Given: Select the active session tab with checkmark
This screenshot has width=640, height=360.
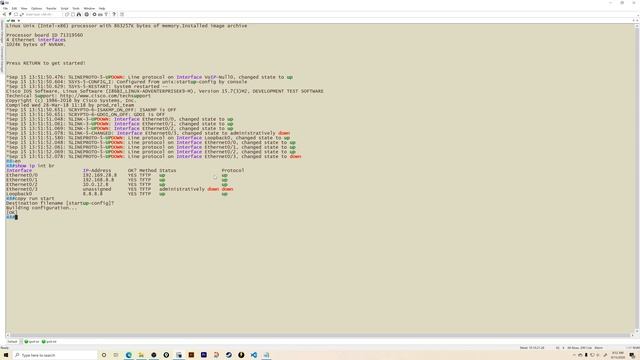Looking at the screenshot, I should (13, 20).
